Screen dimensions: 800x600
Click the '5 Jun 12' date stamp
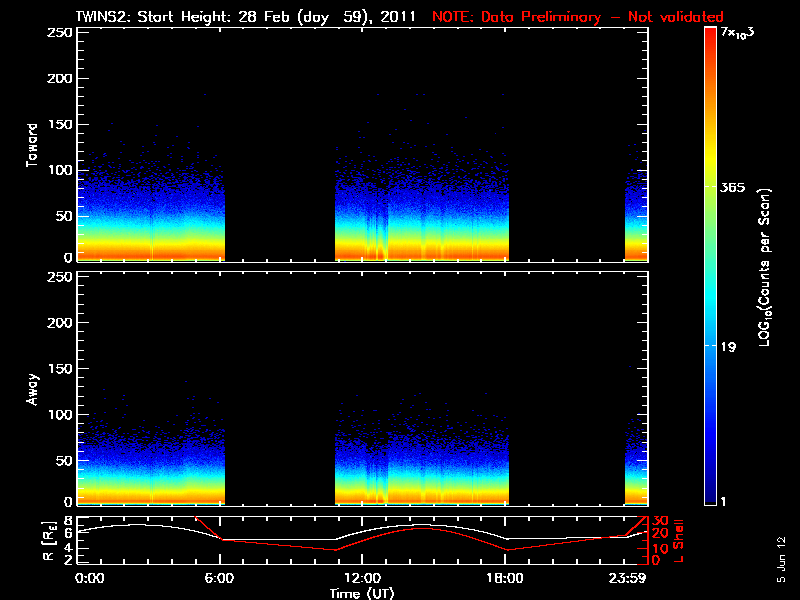pyautogui.click(x=781, y=559)
